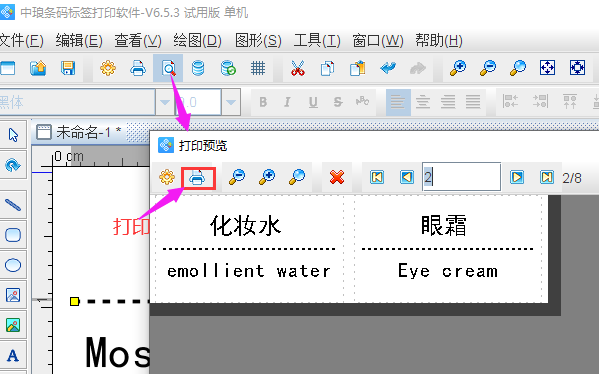
Task: Click the align objects left icon
Action: pos(510,102)
